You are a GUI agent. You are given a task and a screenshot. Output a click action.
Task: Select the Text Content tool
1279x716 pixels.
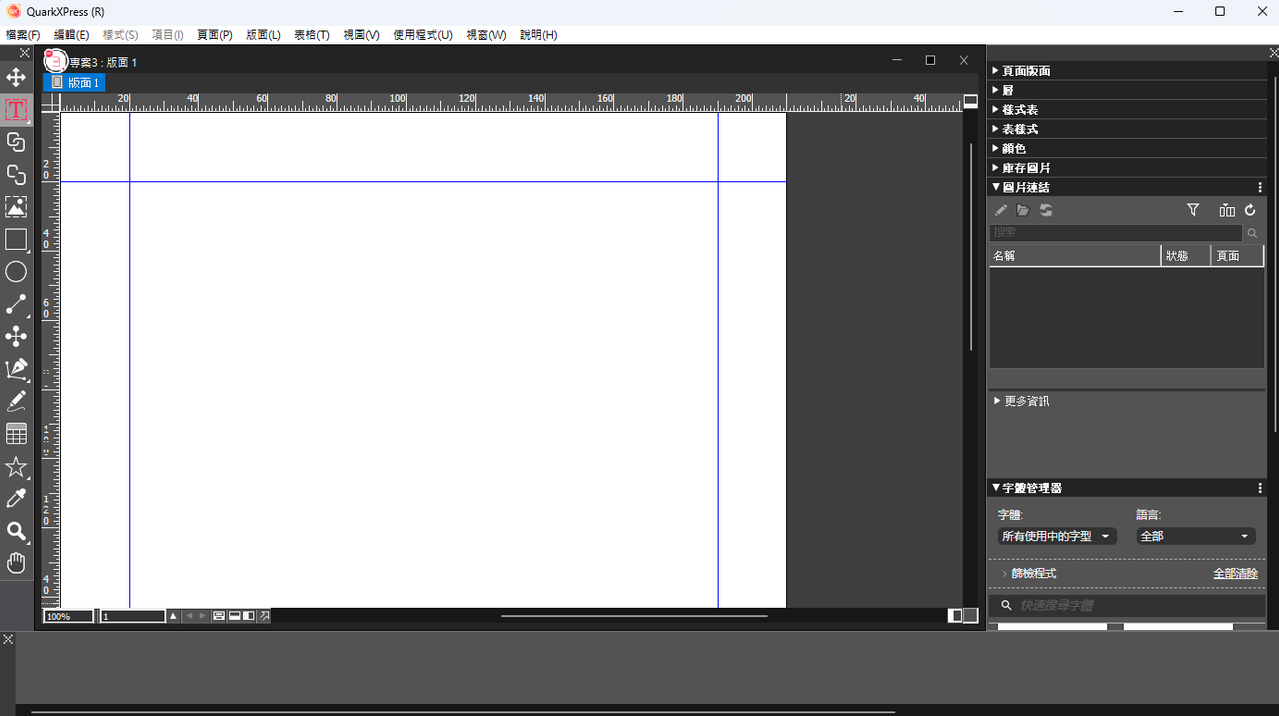pos(16,109)
